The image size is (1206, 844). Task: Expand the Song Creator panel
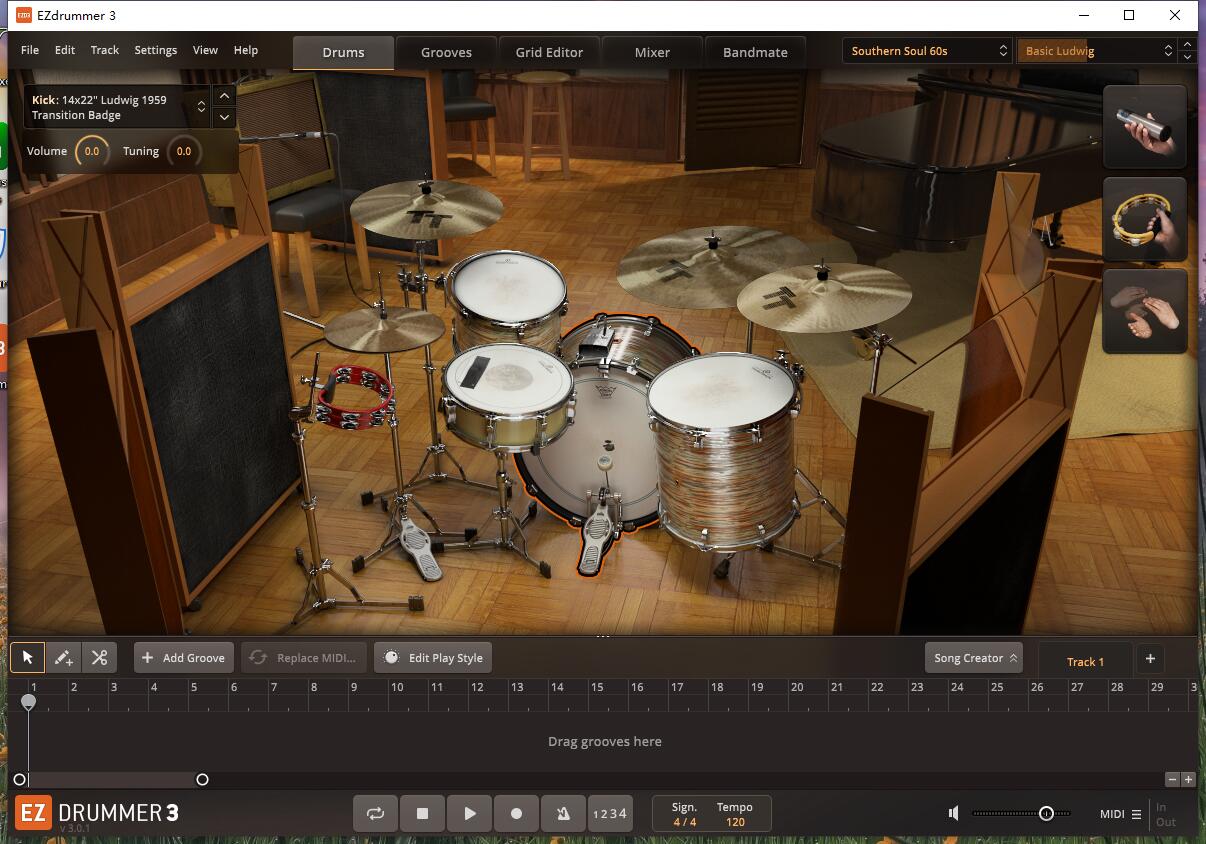(x=974, y=658)
